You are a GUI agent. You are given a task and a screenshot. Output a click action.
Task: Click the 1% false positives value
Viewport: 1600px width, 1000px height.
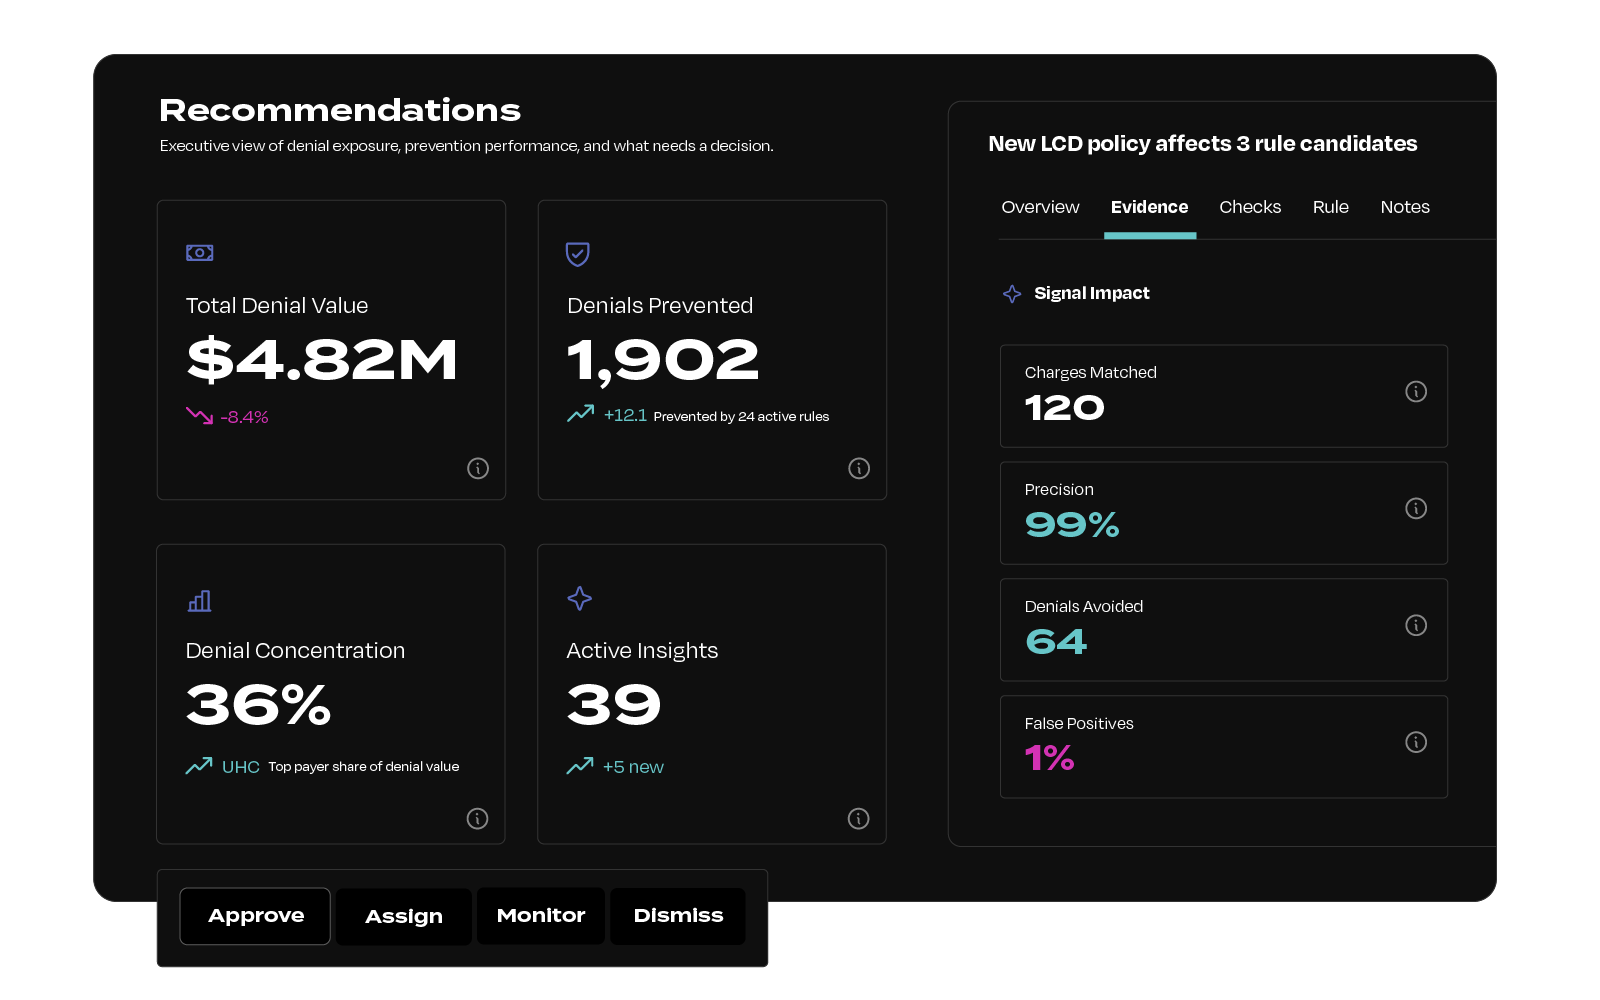click(x=1049, y=759)
